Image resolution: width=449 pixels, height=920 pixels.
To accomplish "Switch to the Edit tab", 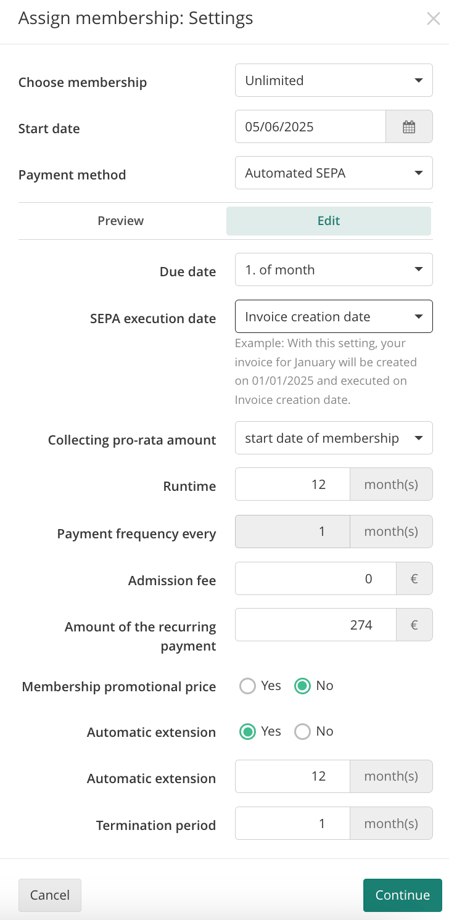I will pos(329,221).
